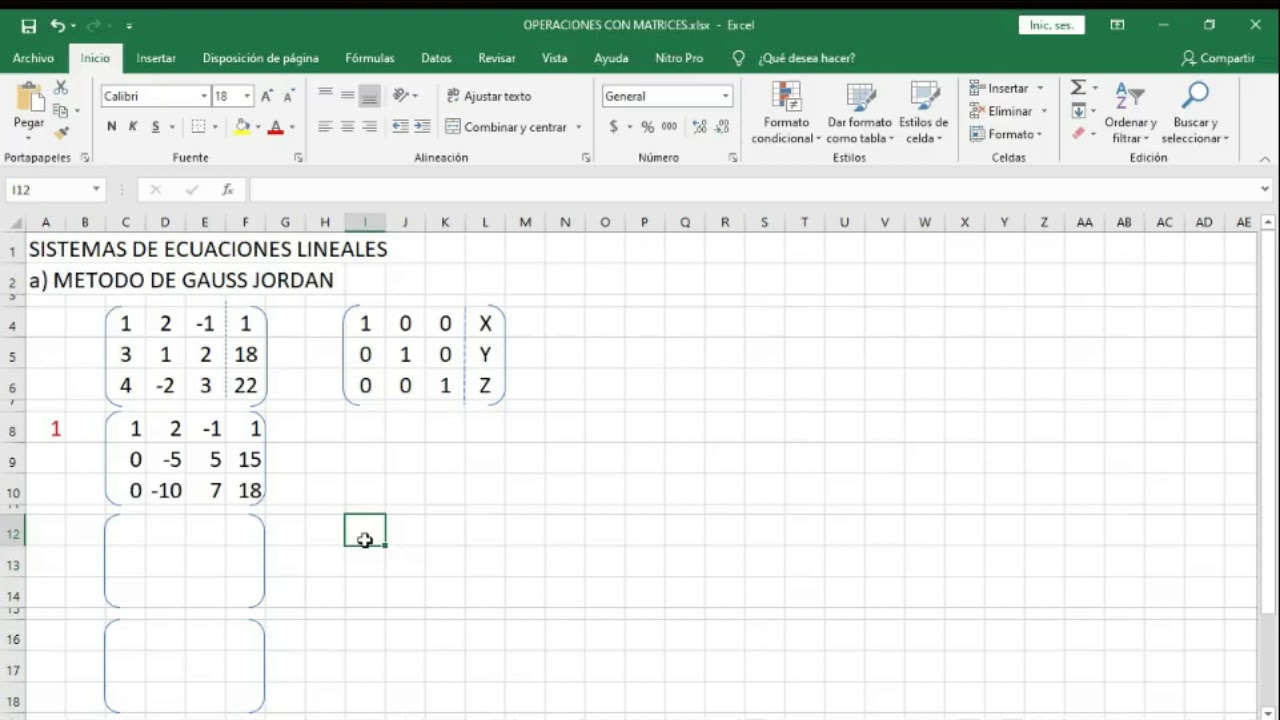Image resolution: width=1280 pixels, height=720 pixels.
Task: Toggle bold N formatting
Action: click(x=111, y=127)
